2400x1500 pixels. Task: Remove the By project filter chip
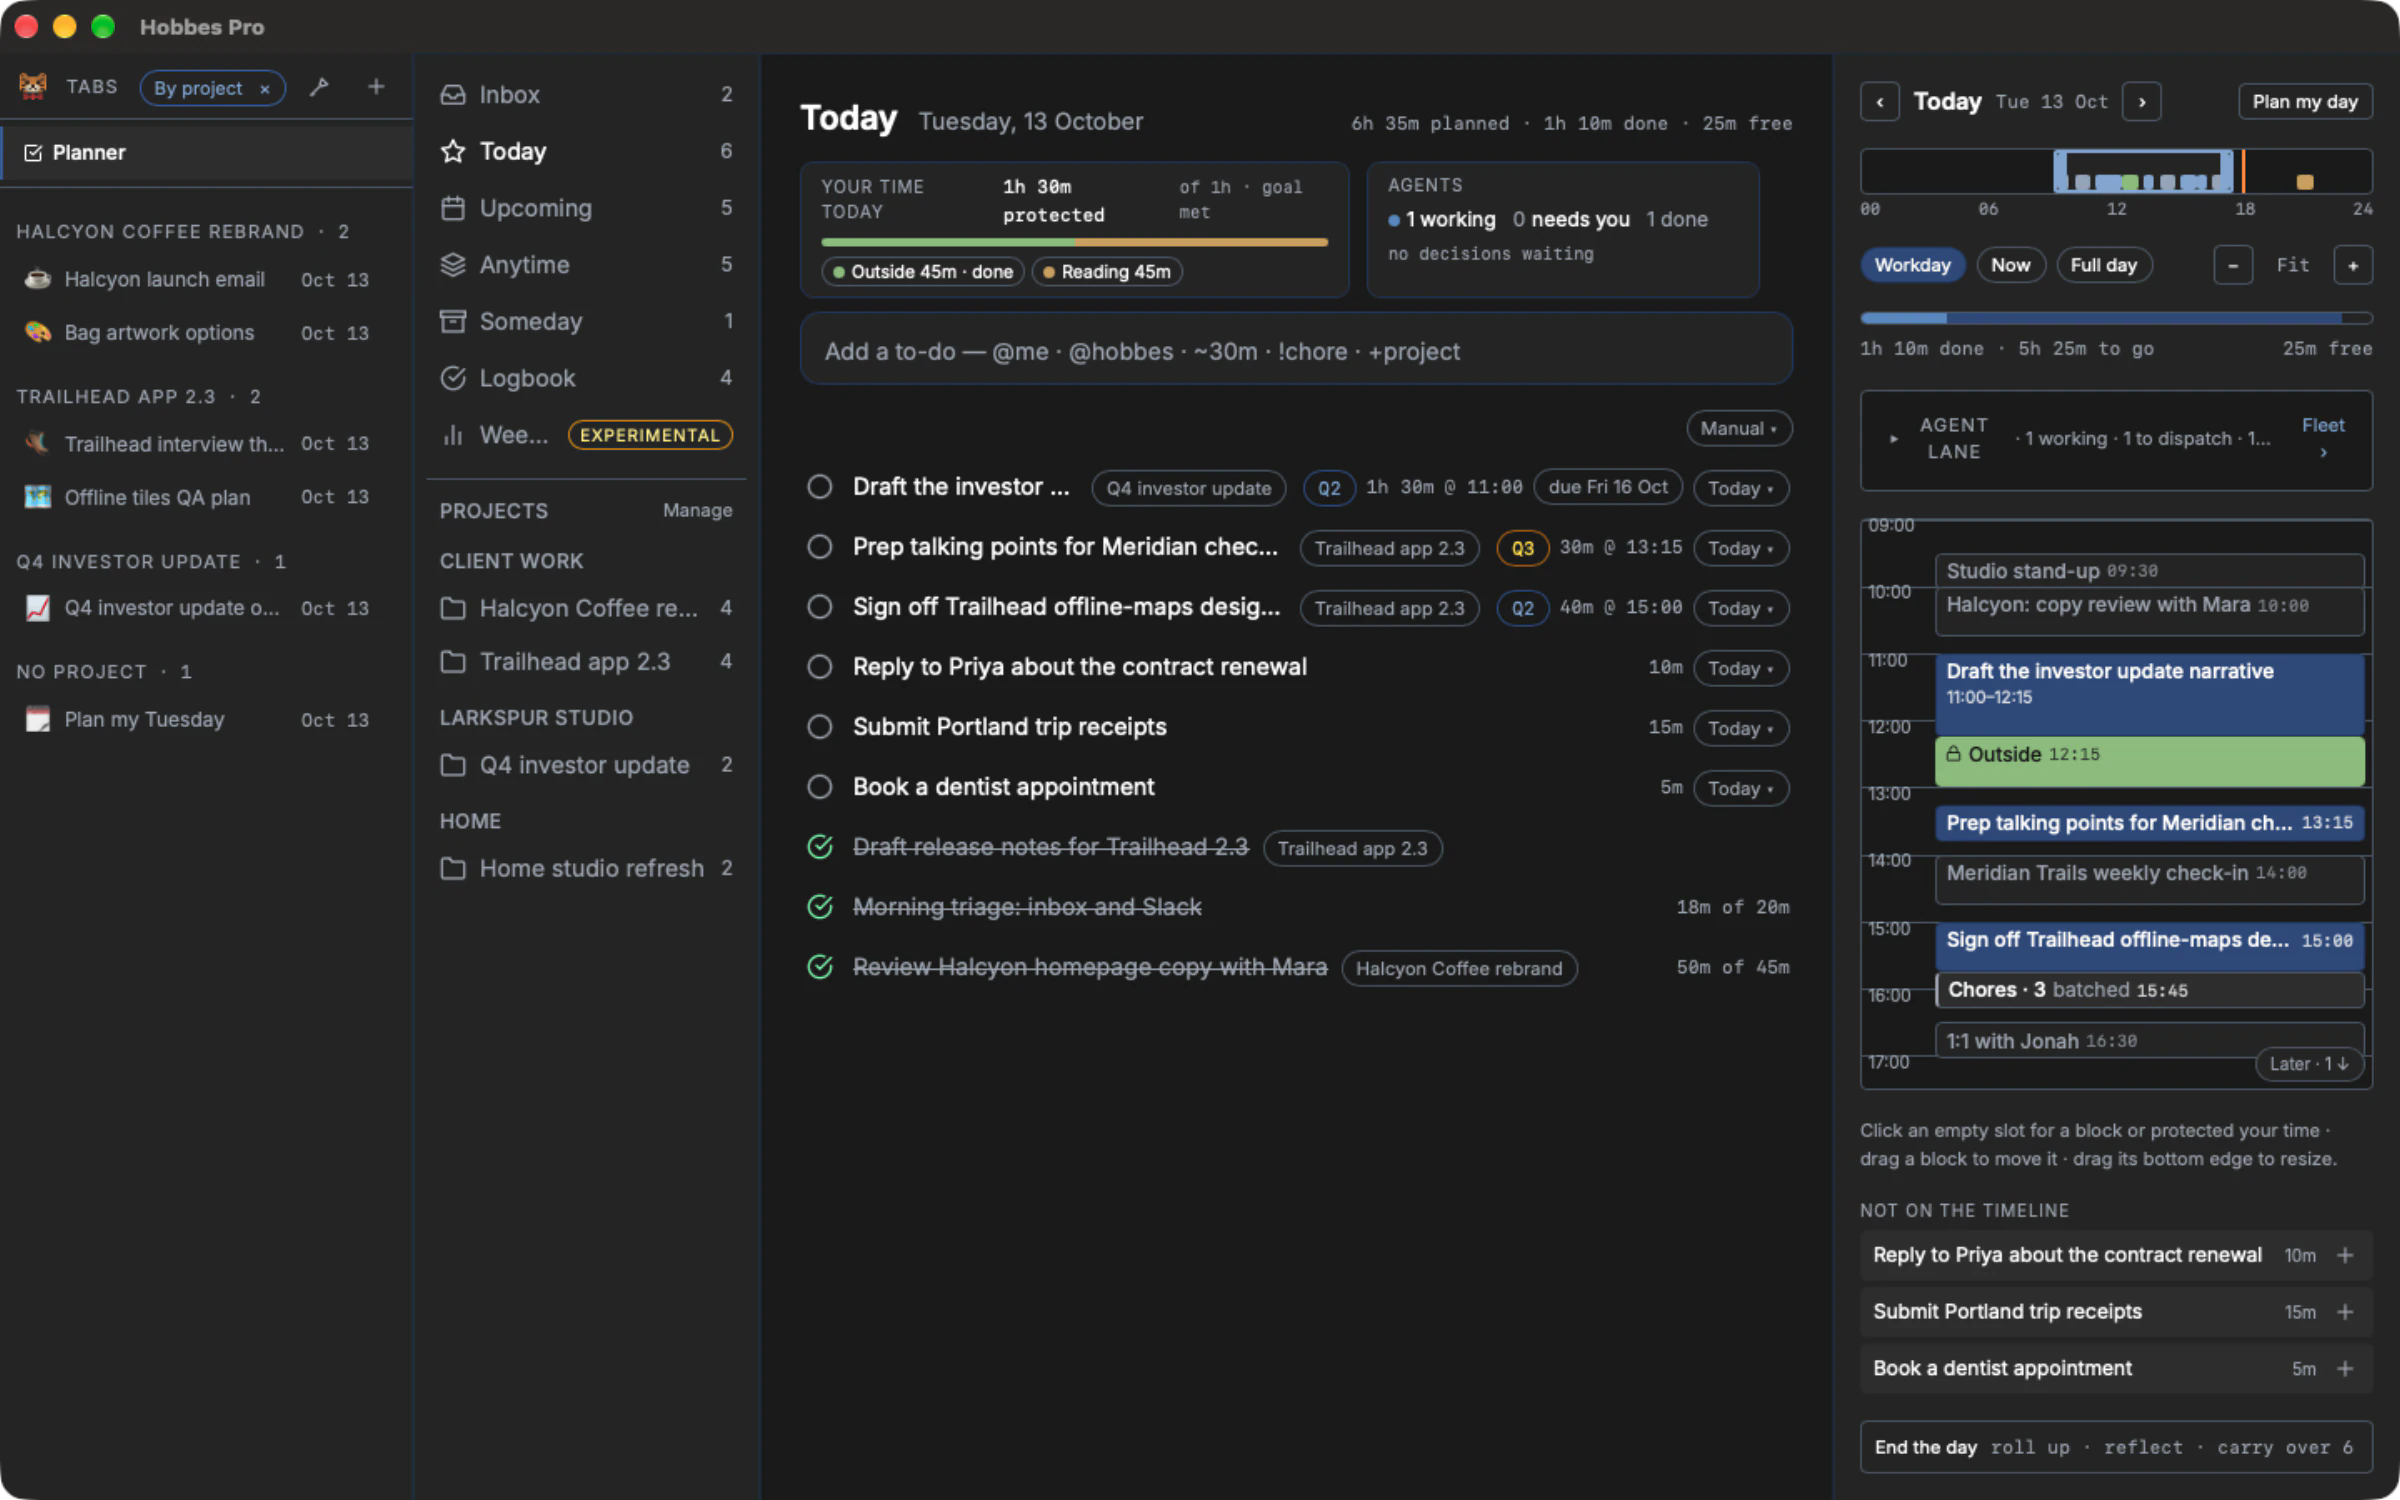pyautogui.click(x=265, y=89)
